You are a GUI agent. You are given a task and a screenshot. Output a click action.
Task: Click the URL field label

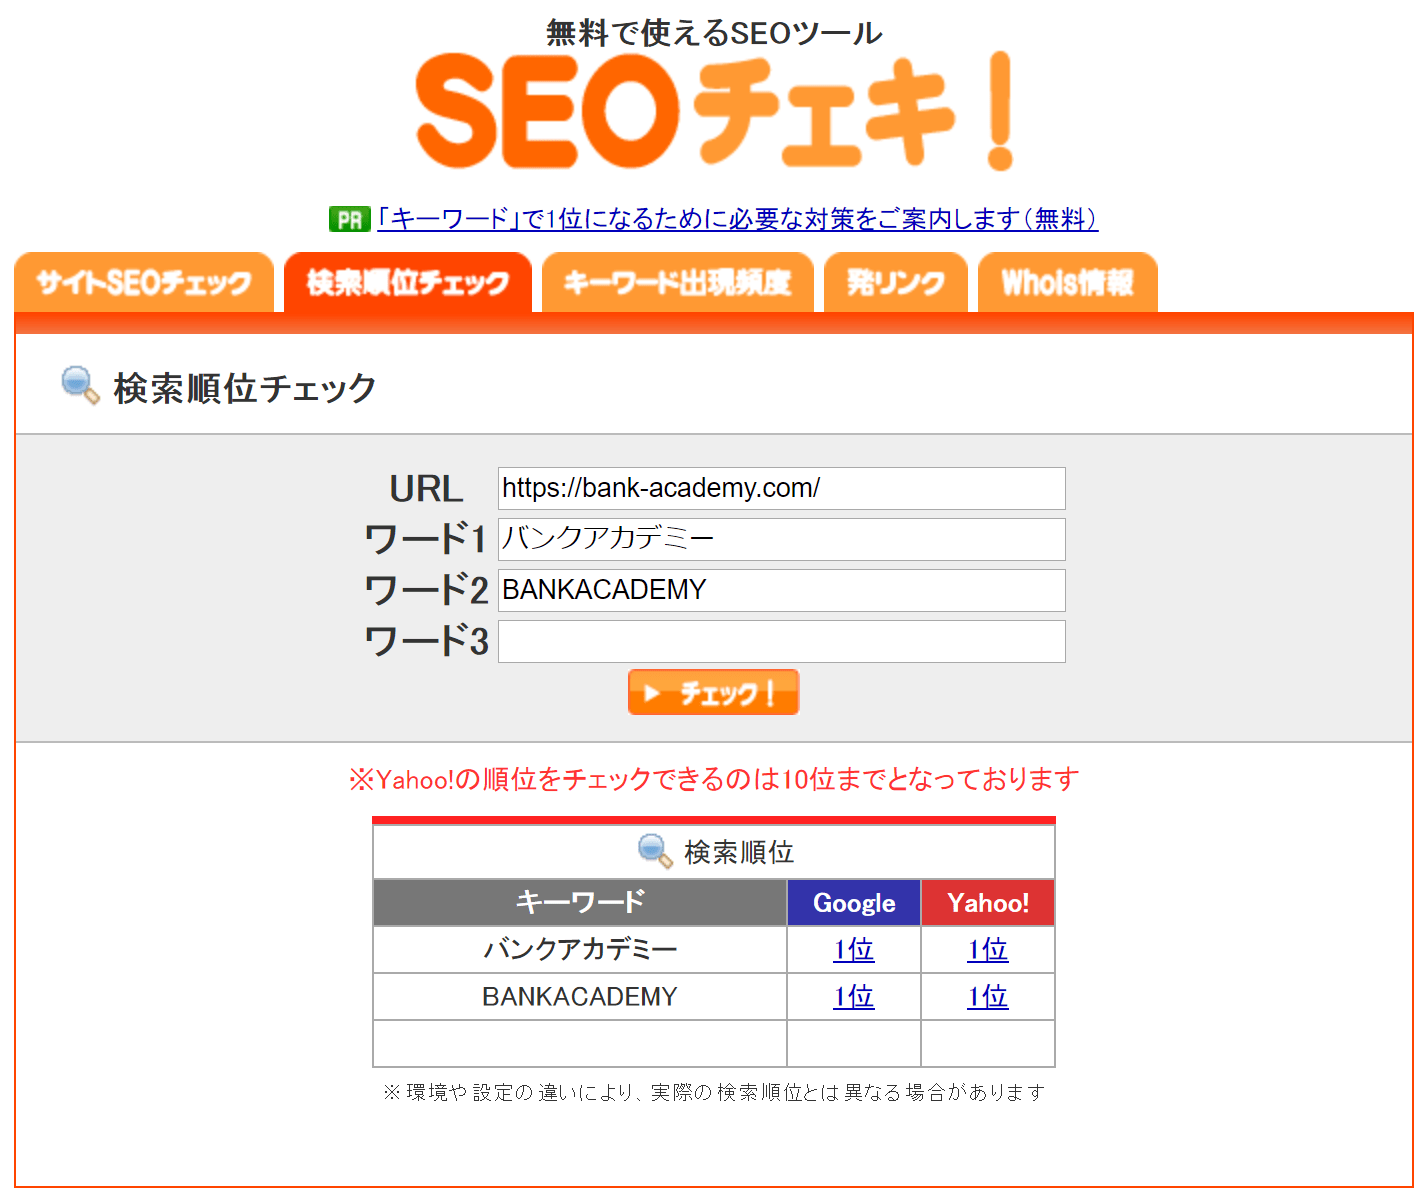(426, 489)
